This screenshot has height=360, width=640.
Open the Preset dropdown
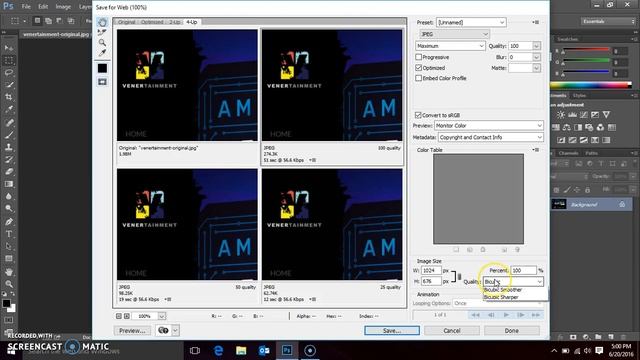471,22
